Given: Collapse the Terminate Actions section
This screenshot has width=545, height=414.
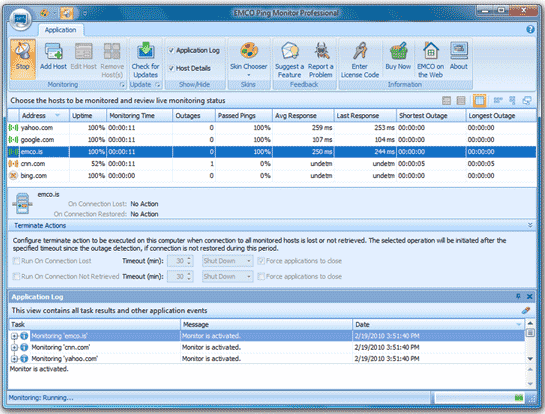Looking at the screenshot, I should 530,225.
